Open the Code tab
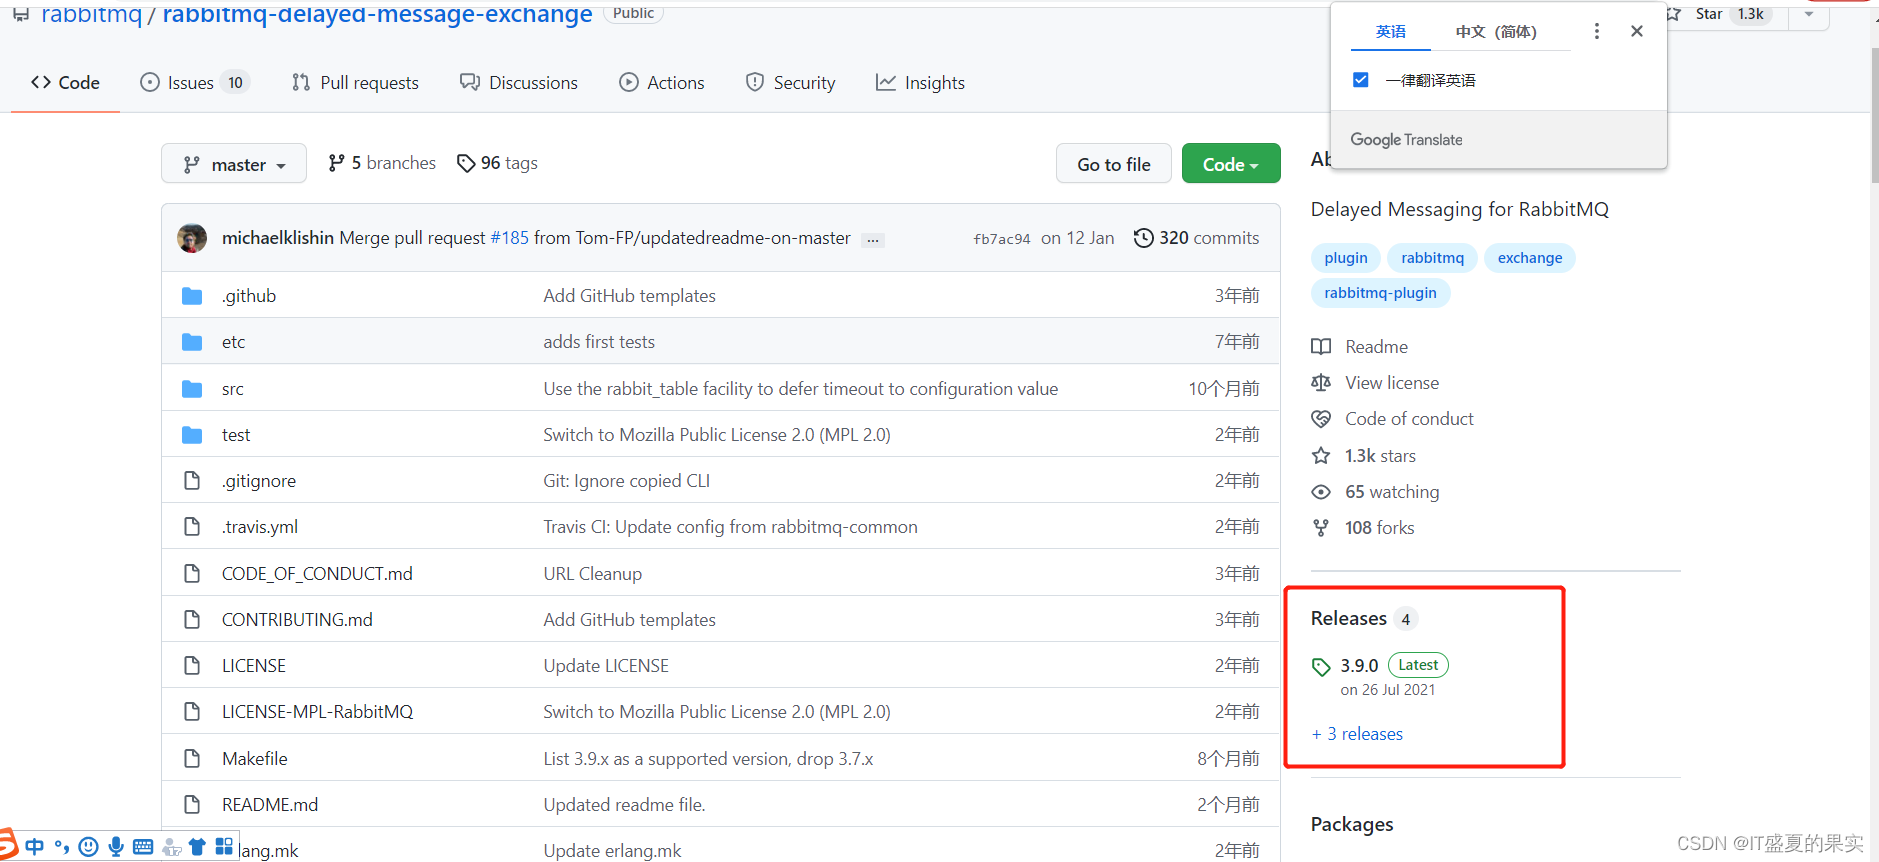The height and width of the screenshot is (862, 1879). 65,83
